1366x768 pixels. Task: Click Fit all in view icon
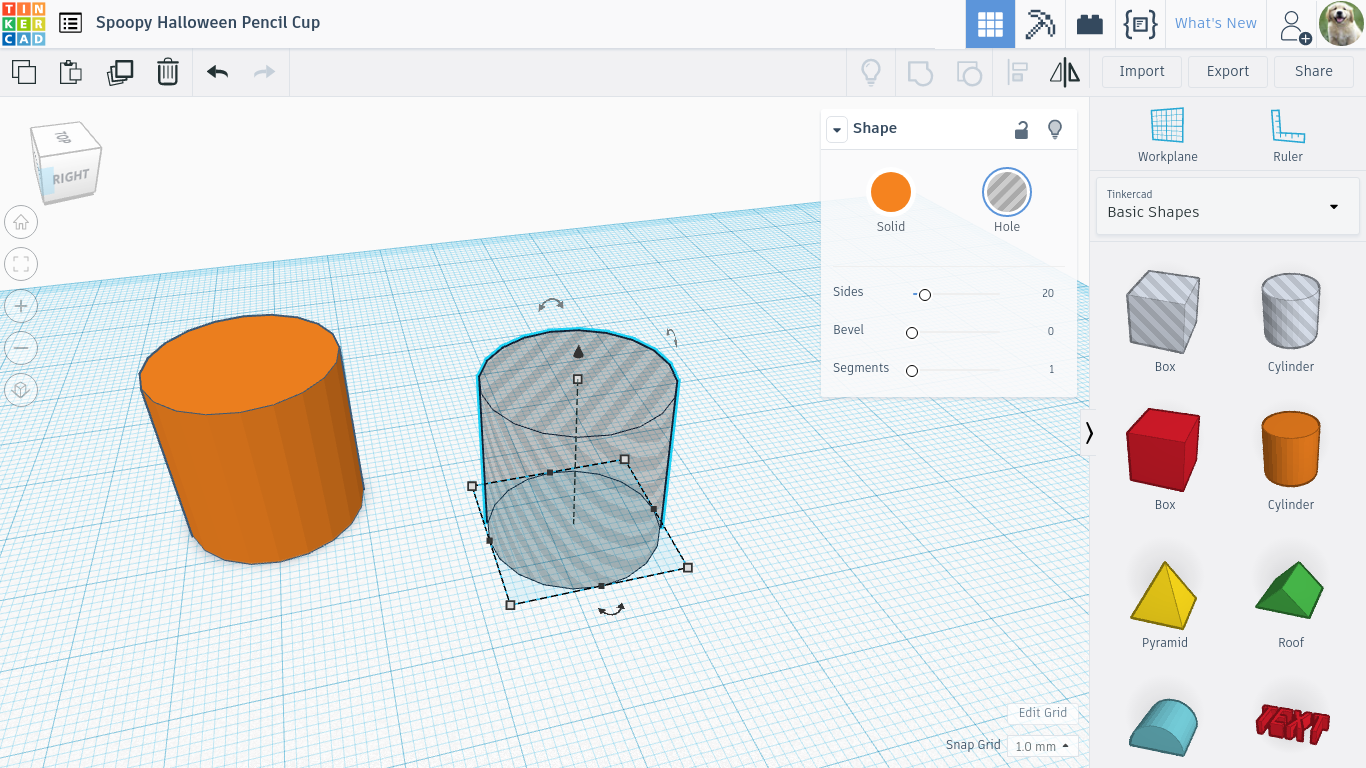(x=21, y=264)
